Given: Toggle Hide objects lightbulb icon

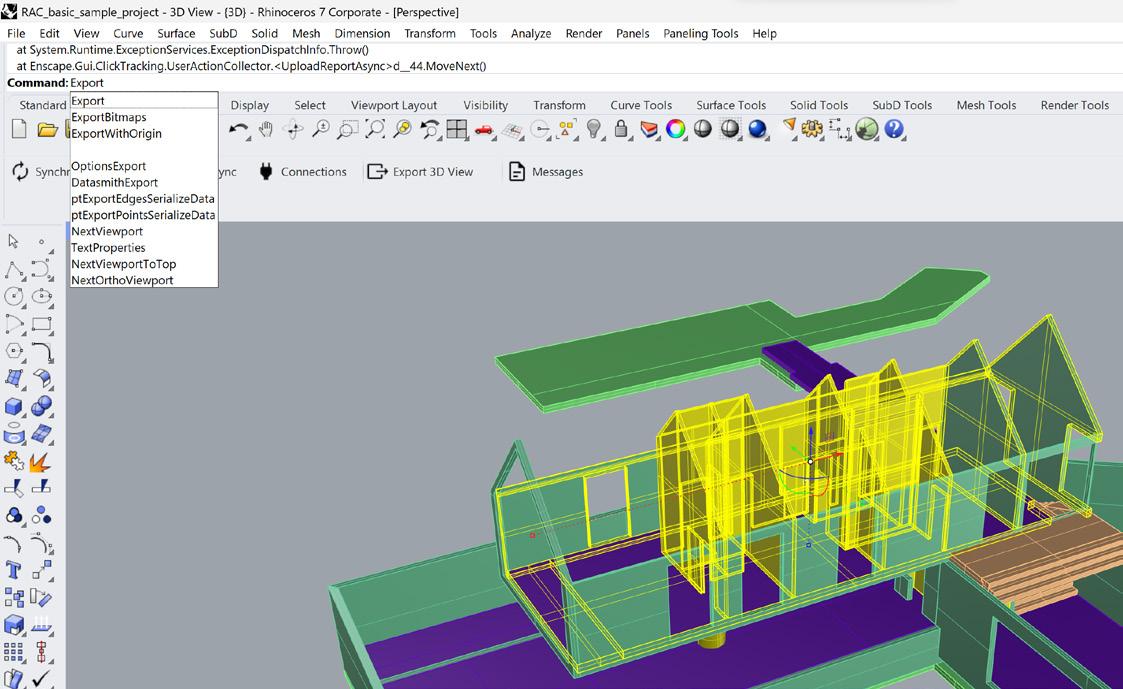Looking at the screenshot, I should point(594,129).
